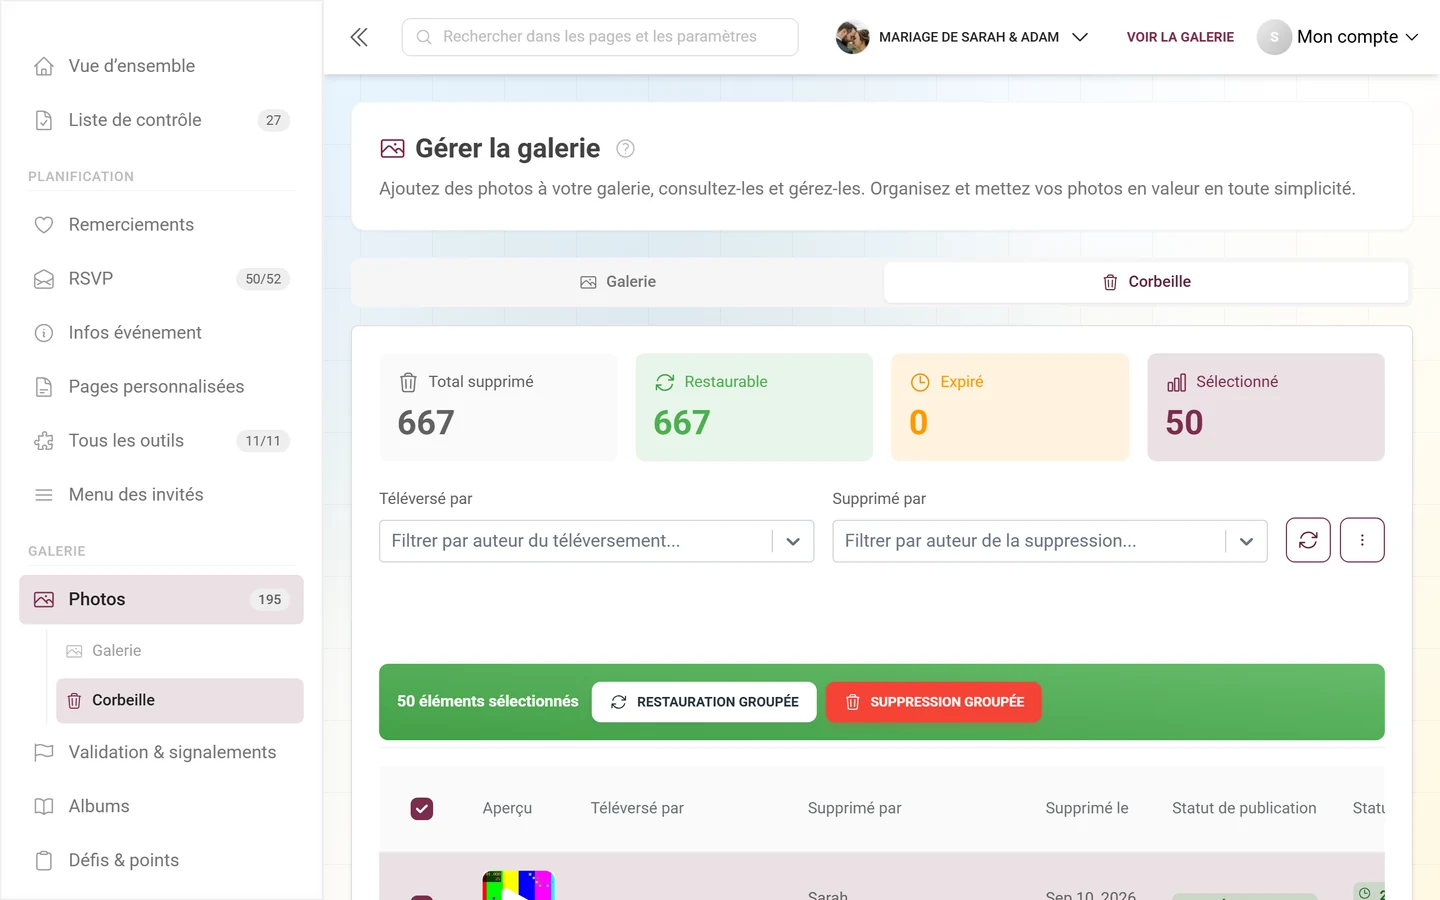Open the three-dot more options button

click(x=1362, y=540)
